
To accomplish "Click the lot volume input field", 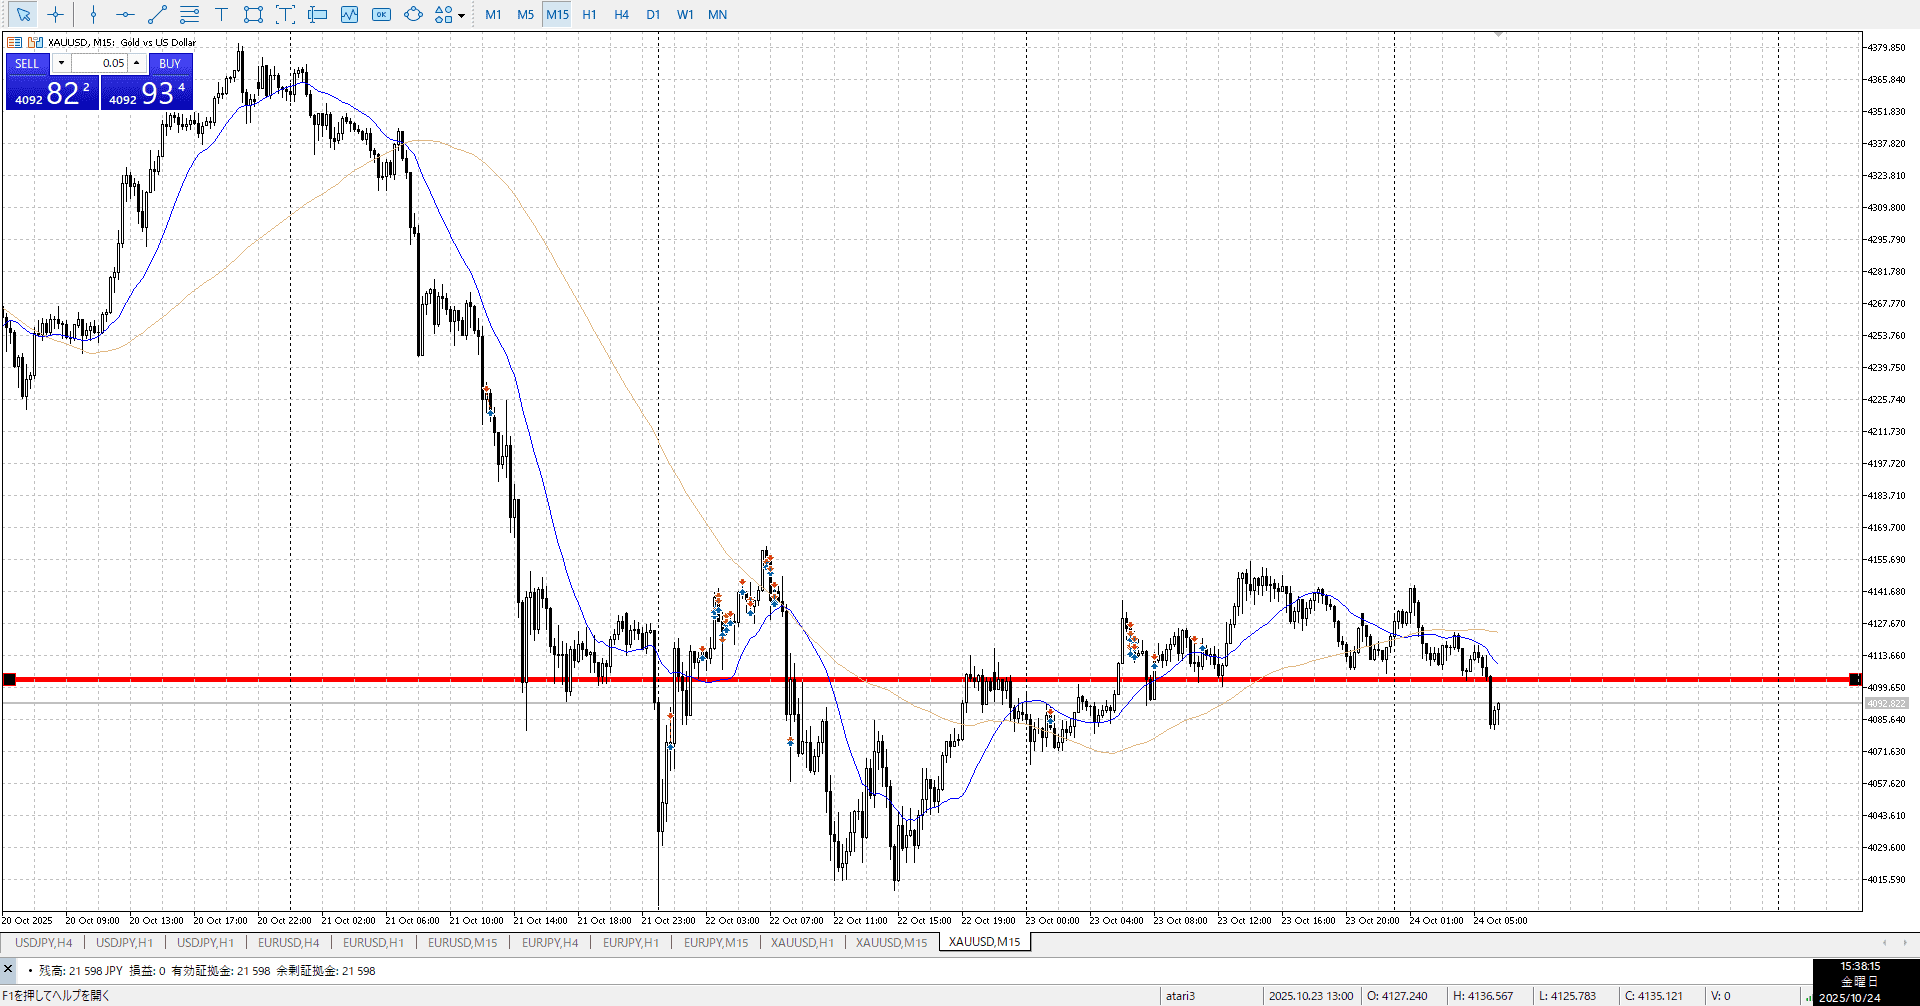I will (x=100, y=63).
